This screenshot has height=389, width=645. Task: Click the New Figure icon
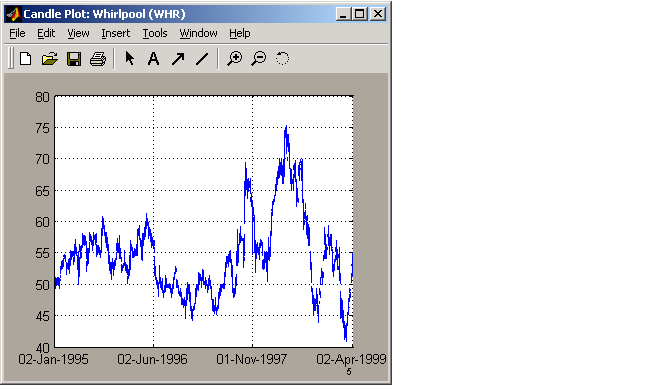[x=26, y=59]
